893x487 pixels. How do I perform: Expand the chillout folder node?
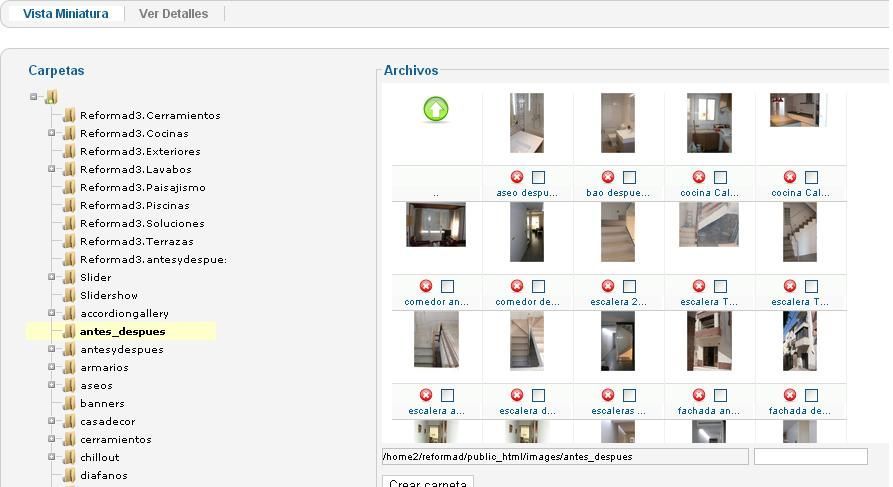pos(52,457)
